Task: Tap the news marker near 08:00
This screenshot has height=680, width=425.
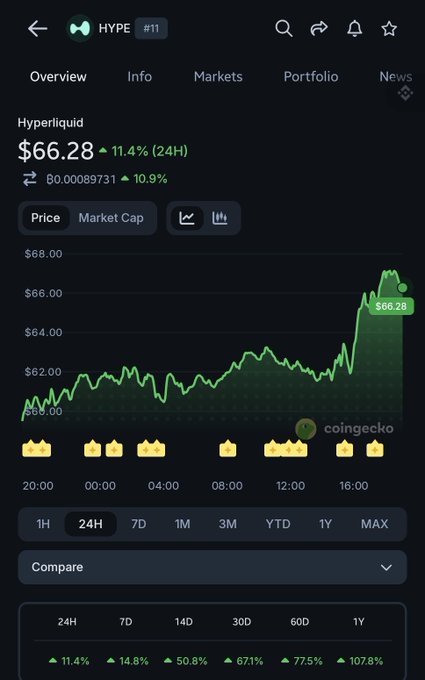Action: (228, 449)
